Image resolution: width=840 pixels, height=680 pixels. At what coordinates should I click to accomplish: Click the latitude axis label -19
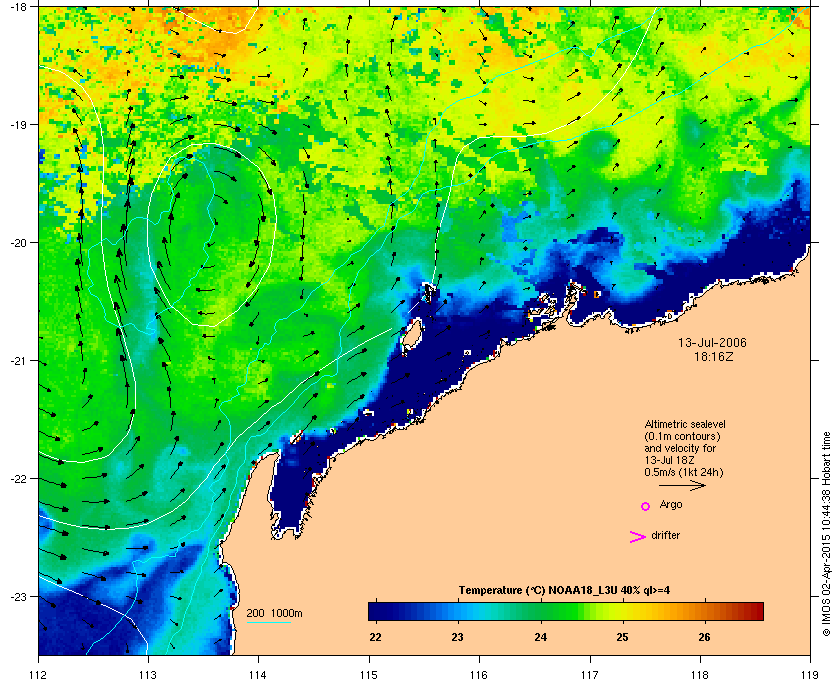pyautogui.click(x=18, y=125)
